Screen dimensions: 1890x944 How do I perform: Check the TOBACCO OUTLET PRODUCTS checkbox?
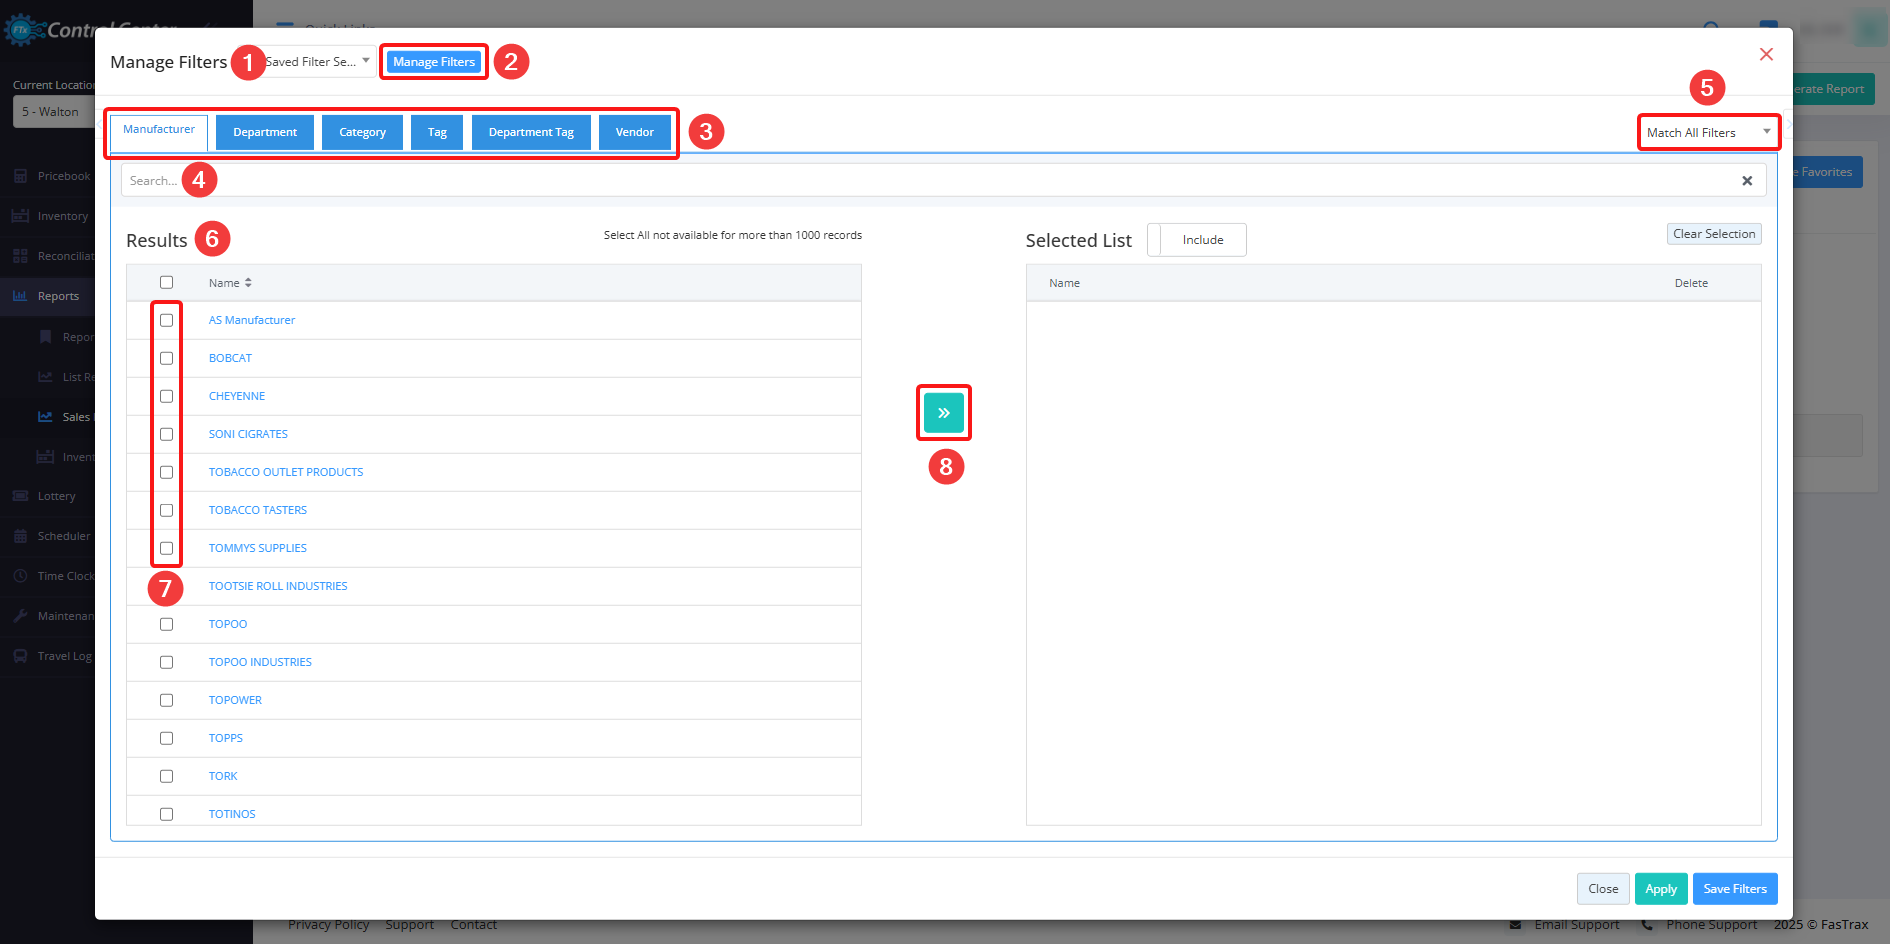point(167,473)
